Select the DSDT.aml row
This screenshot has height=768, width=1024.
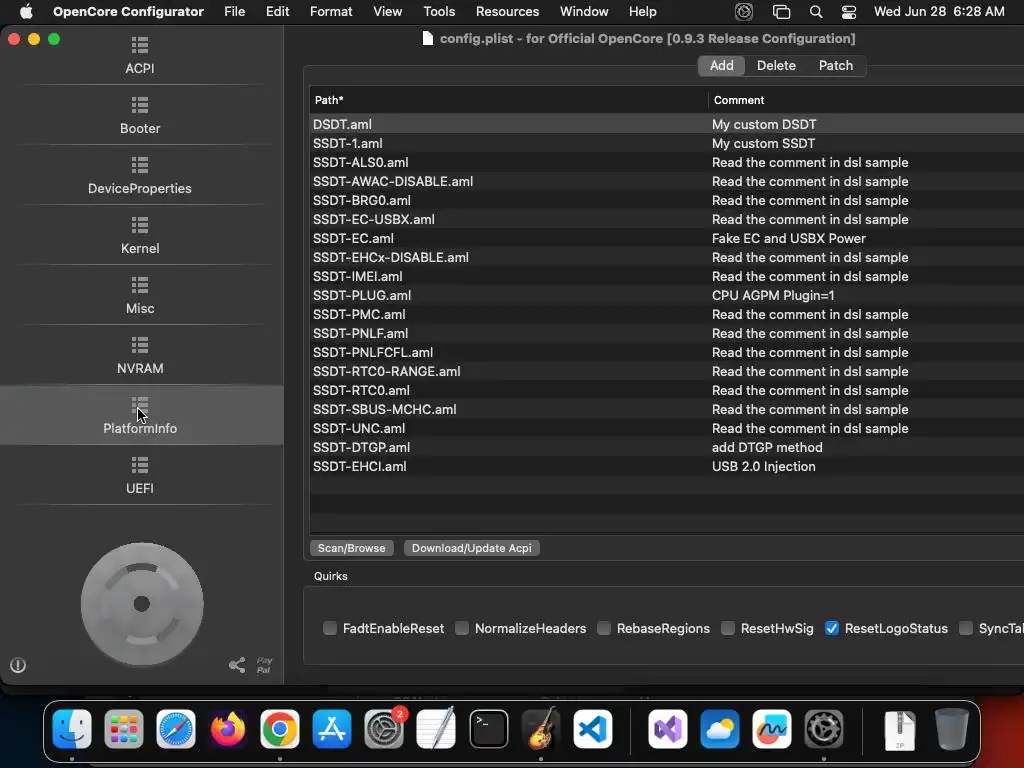coord(667,124)
